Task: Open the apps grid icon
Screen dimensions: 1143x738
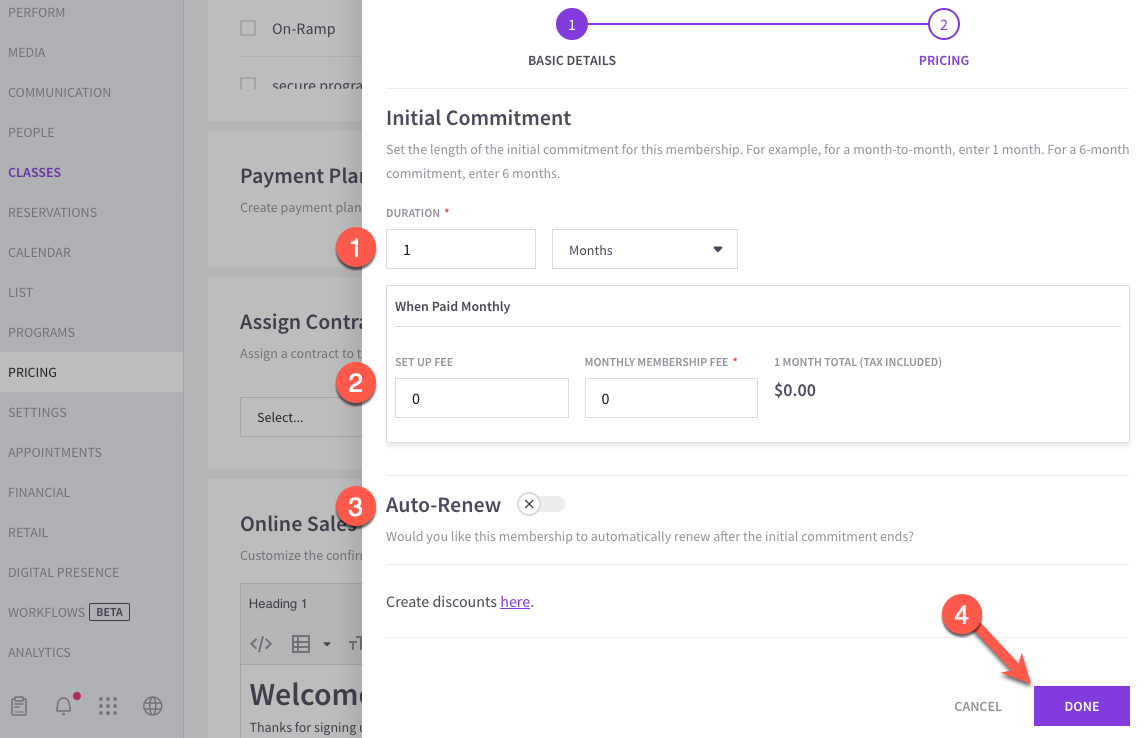Action: click(x=108, y=706)
